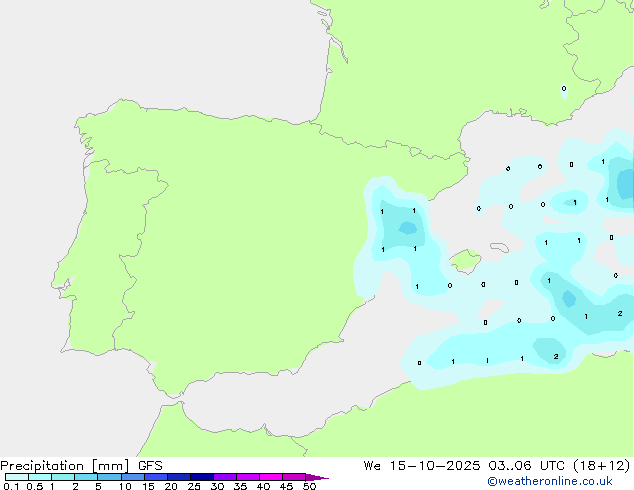The width and height of the screenshot is (634, 490).
Task: Click the '15-10-2025' date text
Action: (x=435, y=466)
